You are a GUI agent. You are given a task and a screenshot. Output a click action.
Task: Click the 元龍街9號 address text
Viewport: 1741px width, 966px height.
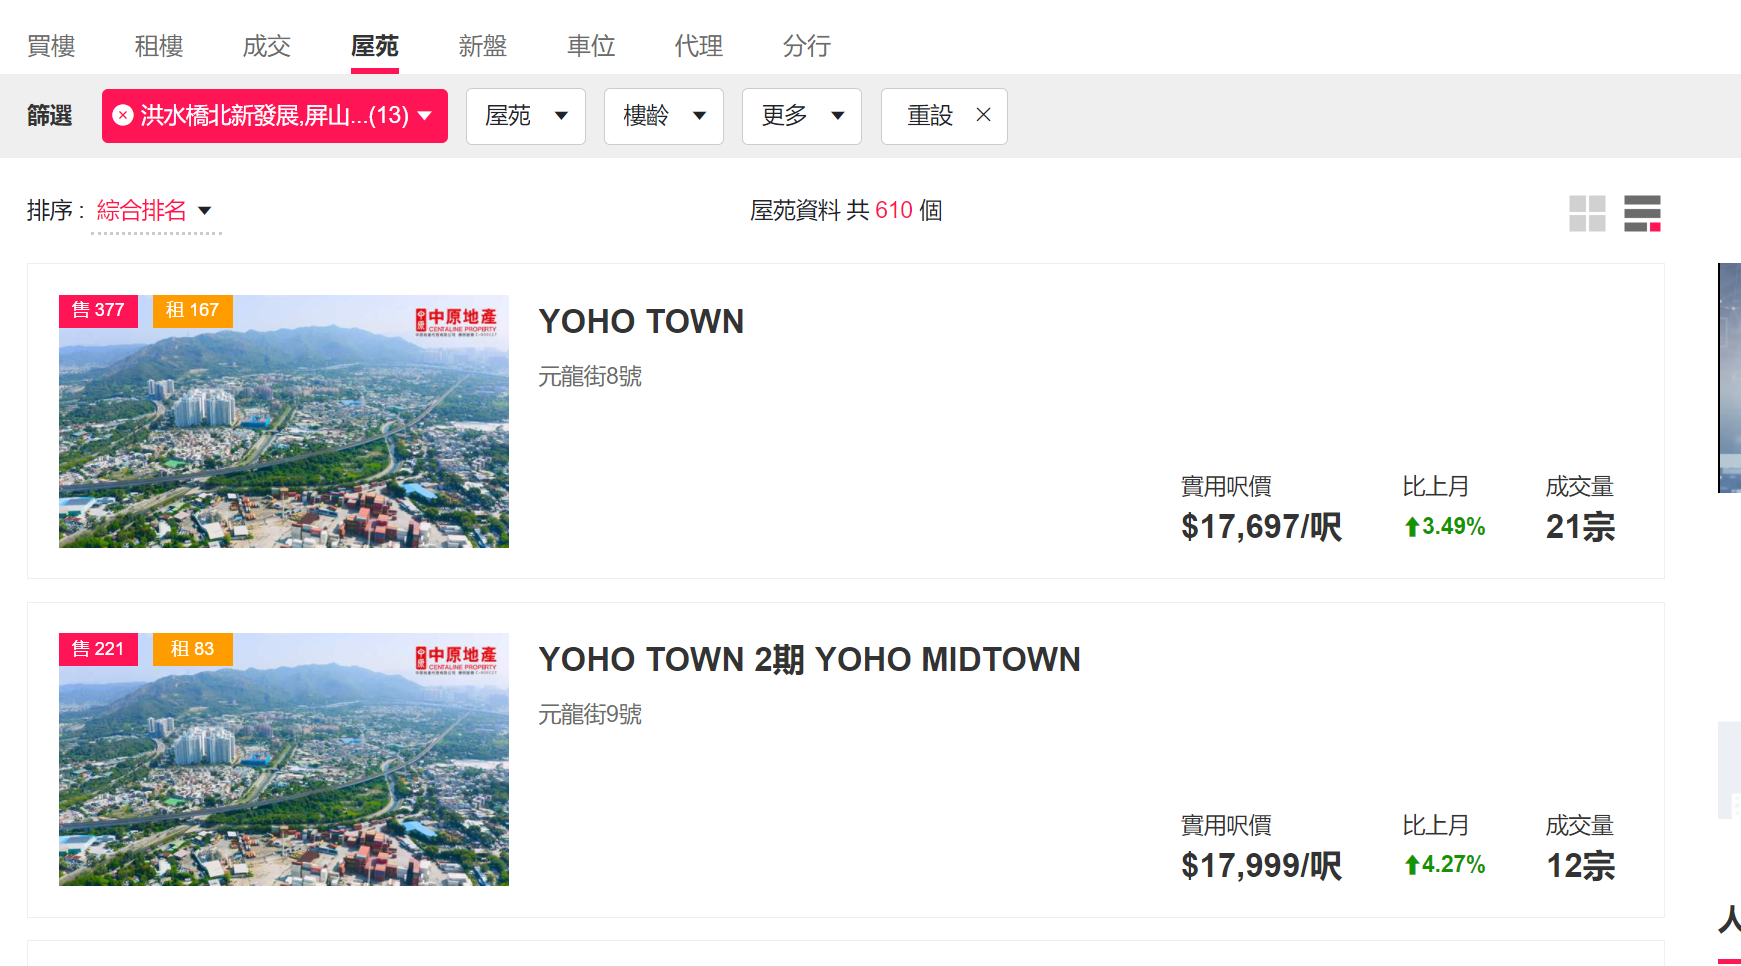590,715
